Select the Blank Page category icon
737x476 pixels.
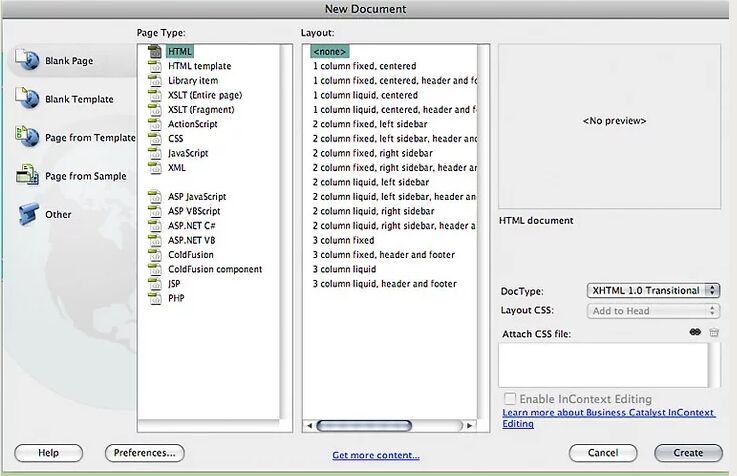point(27,60)
